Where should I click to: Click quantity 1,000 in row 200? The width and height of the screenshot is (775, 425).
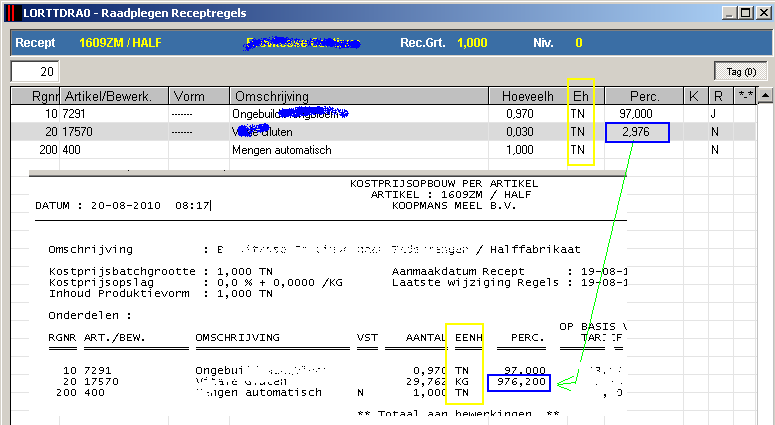[520, 150]
